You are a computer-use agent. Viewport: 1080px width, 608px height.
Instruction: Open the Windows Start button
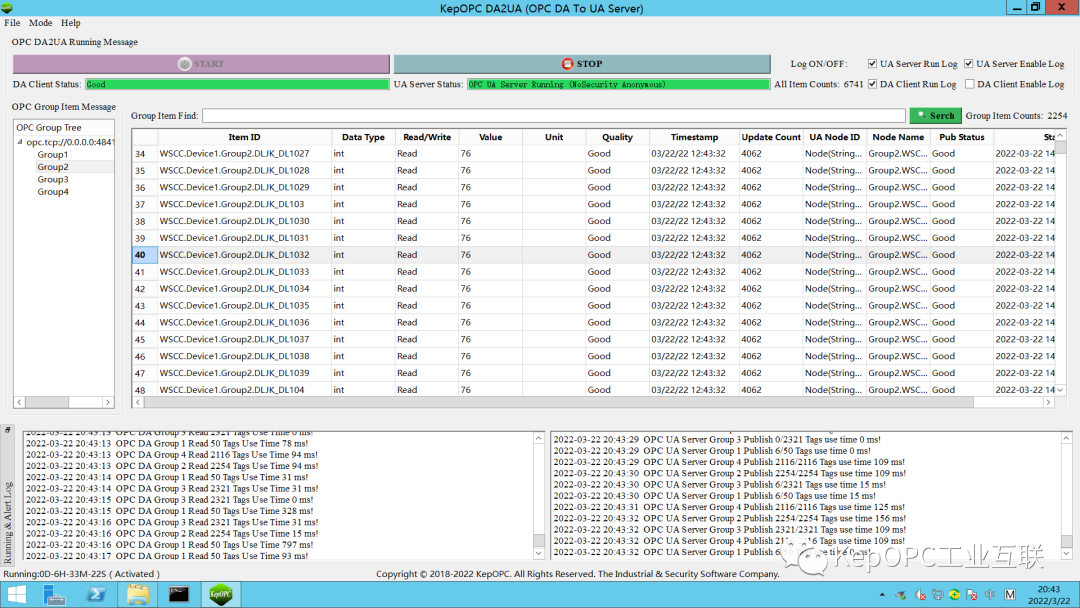tap(15, 594)
